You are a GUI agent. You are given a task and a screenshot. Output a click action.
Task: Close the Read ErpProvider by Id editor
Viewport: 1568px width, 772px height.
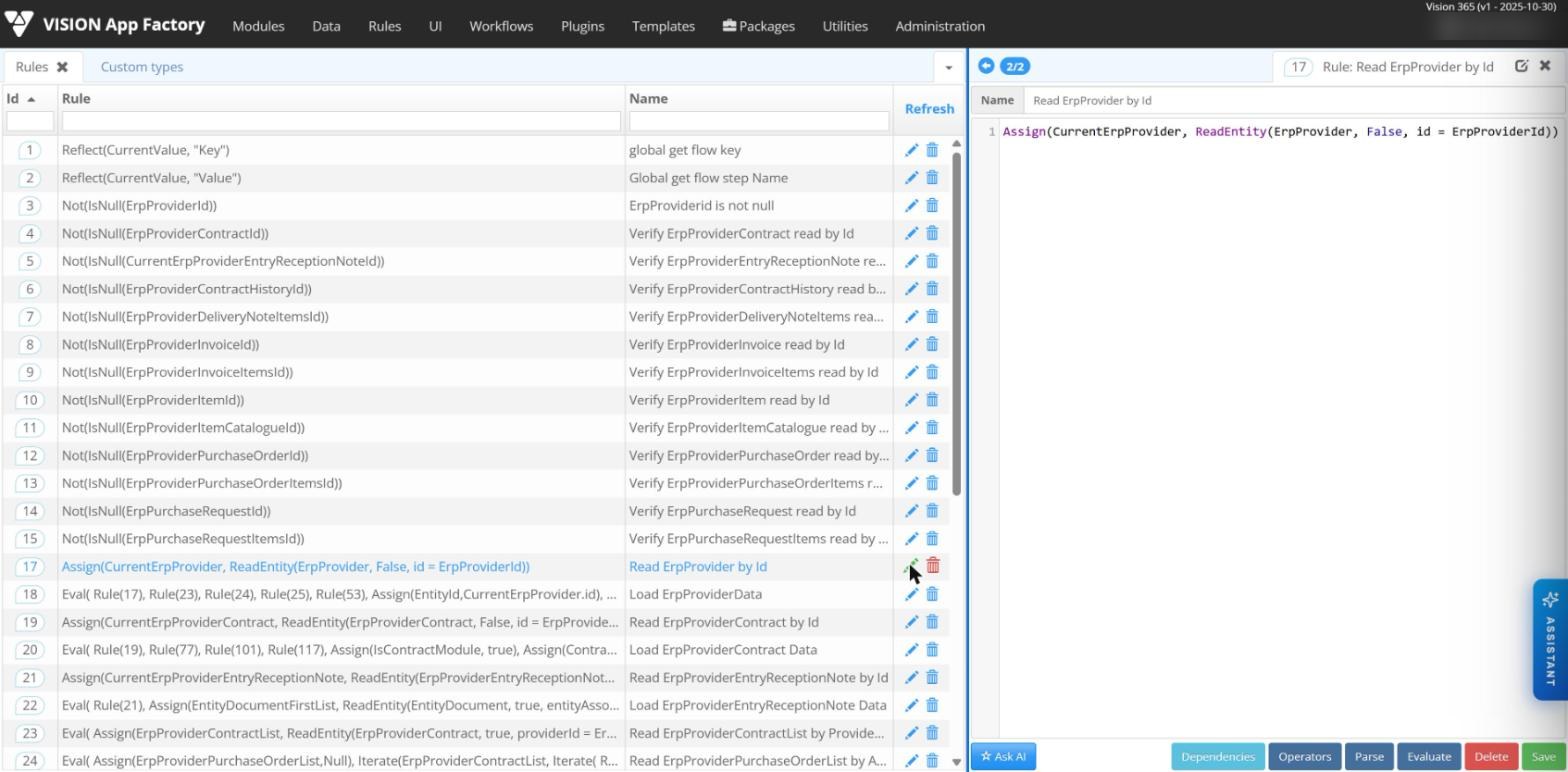1545,66
